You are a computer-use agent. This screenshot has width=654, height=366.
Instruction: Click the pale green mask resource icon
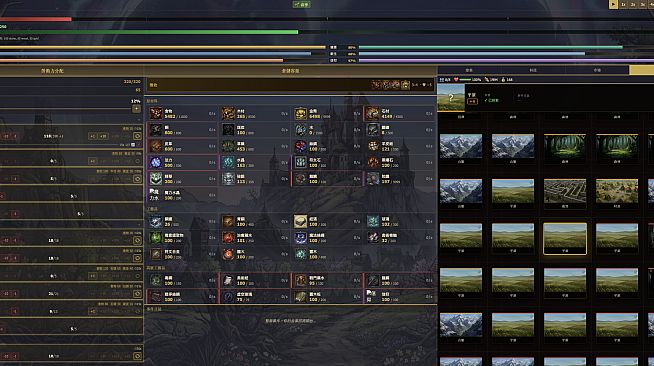click(x=156, y=178)
